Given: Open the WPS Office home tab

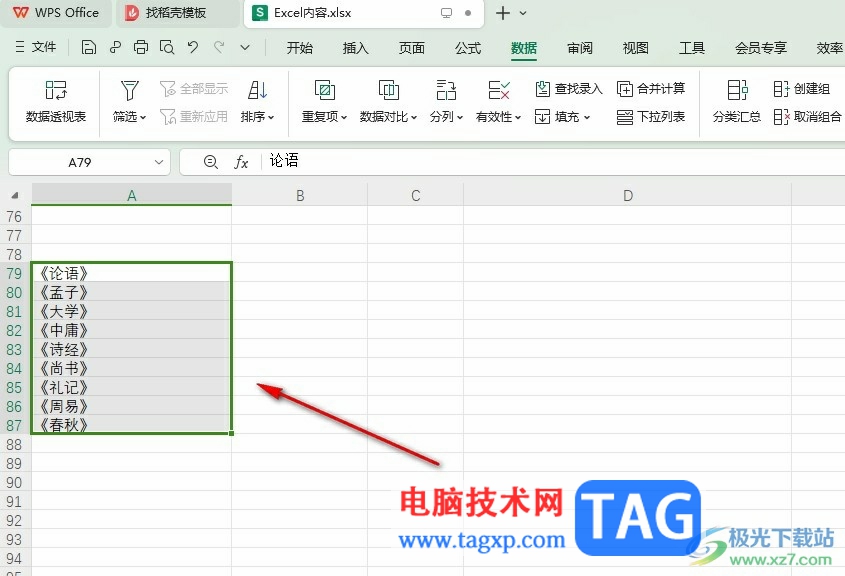Looking at the screenshot, I should tap(56, 13).
